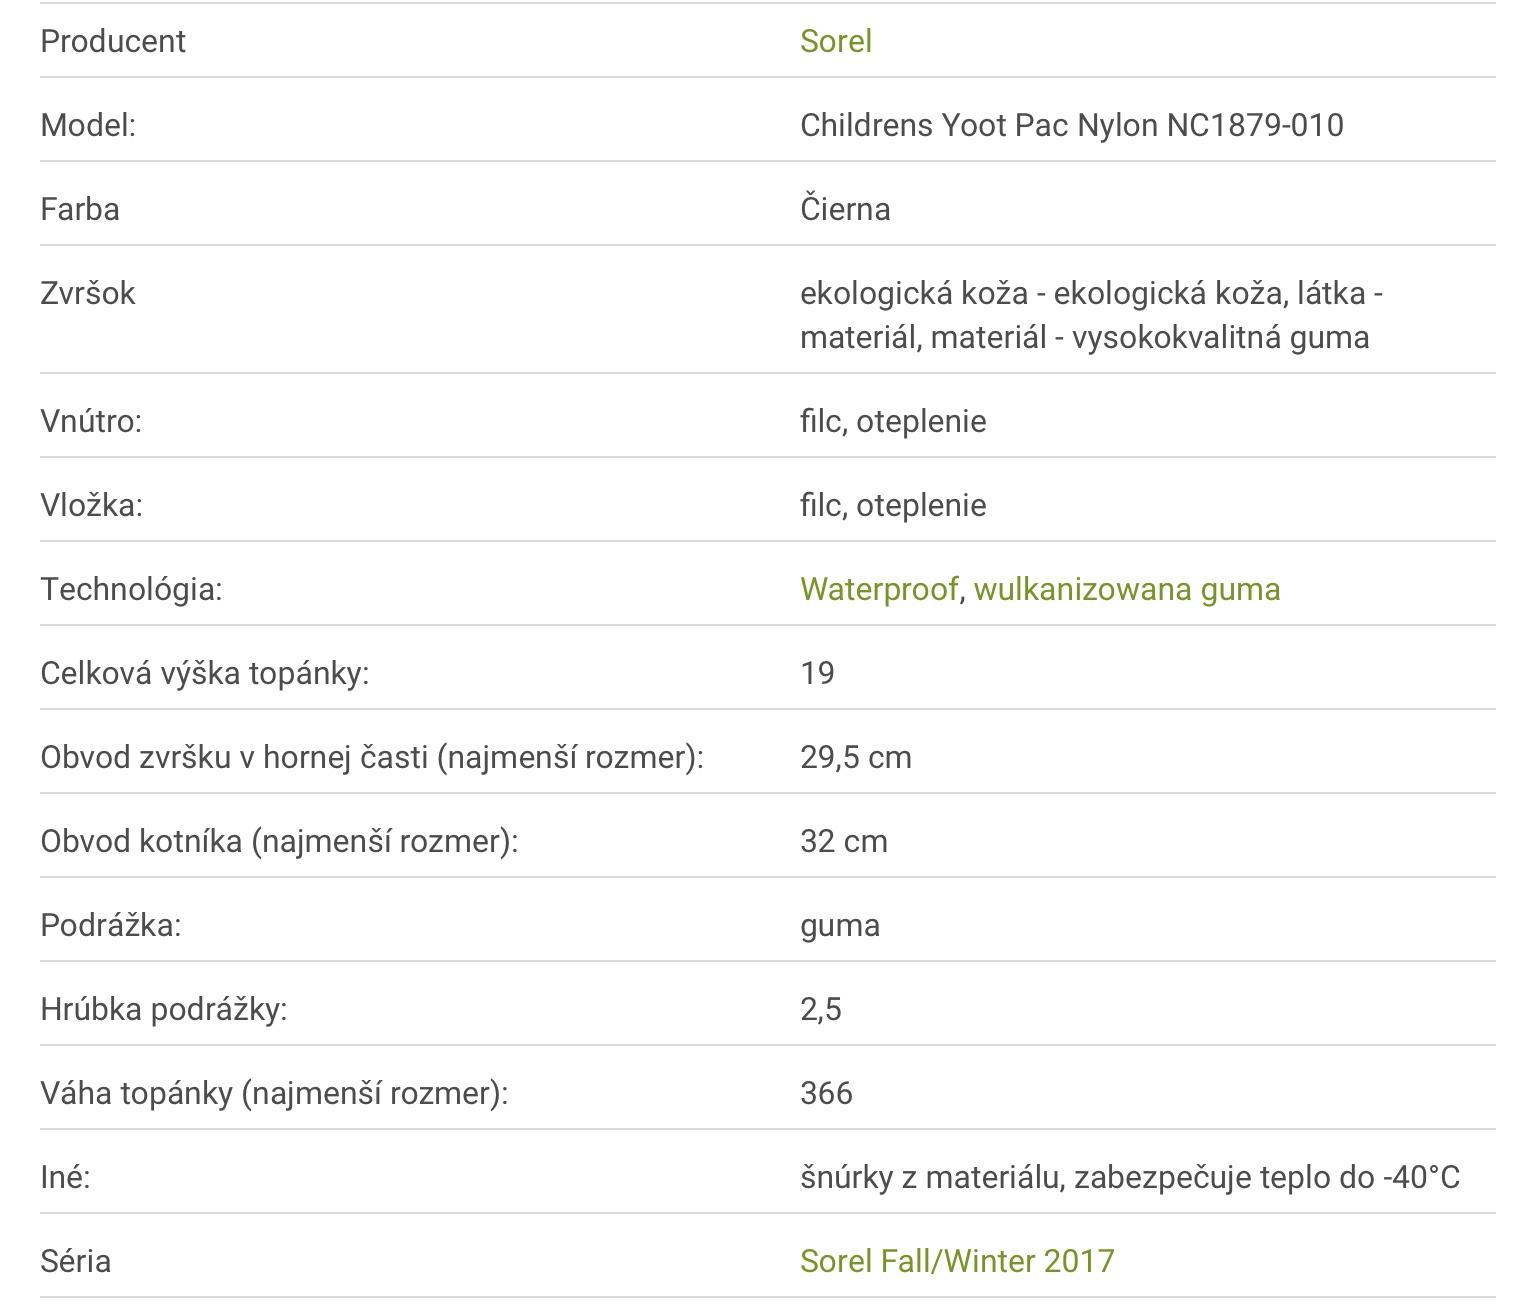1535x1309 pixels.
Task: Click the Čierna color value
Action: pyautogui.click(x=845, y=209)
